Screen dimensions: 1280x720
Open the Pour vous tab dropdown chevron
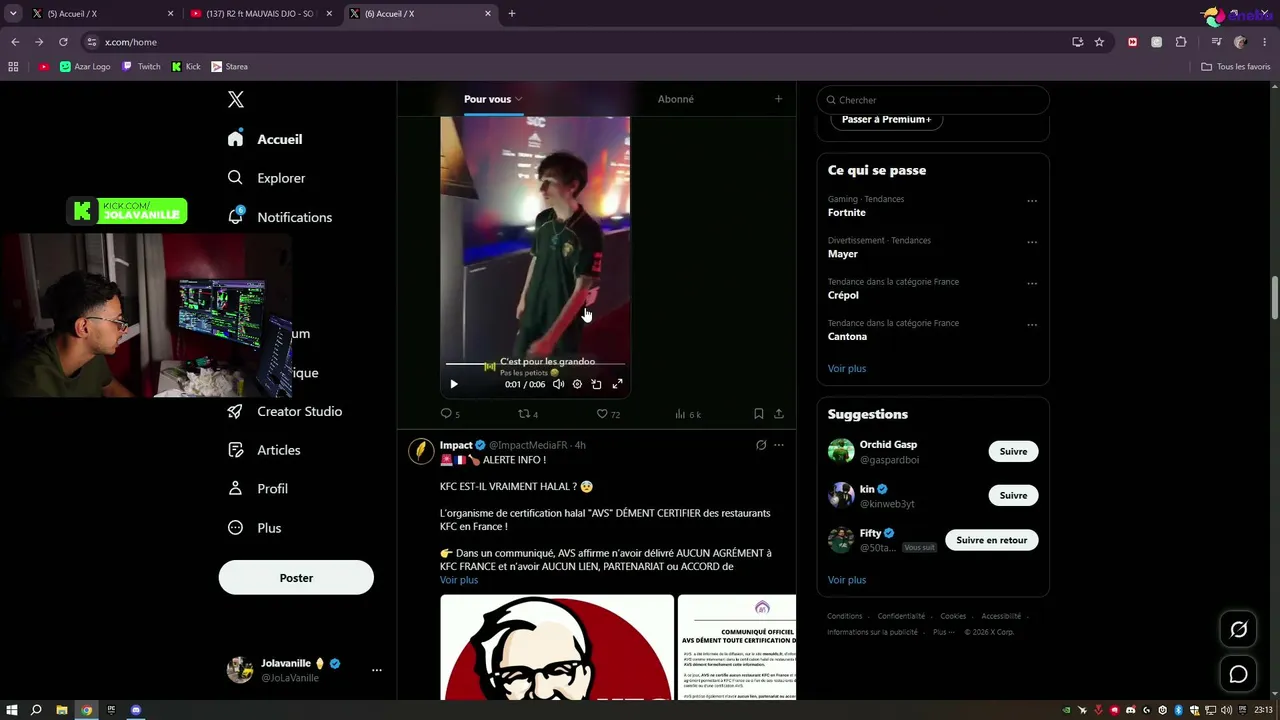518,99
